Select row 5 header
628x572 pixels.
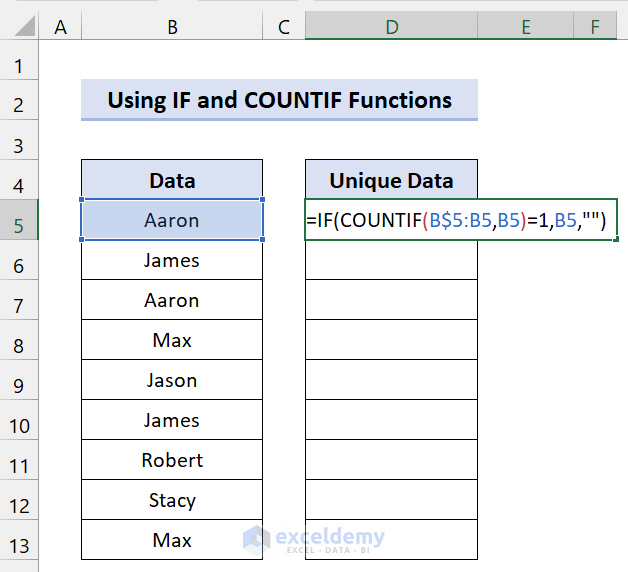19,221
